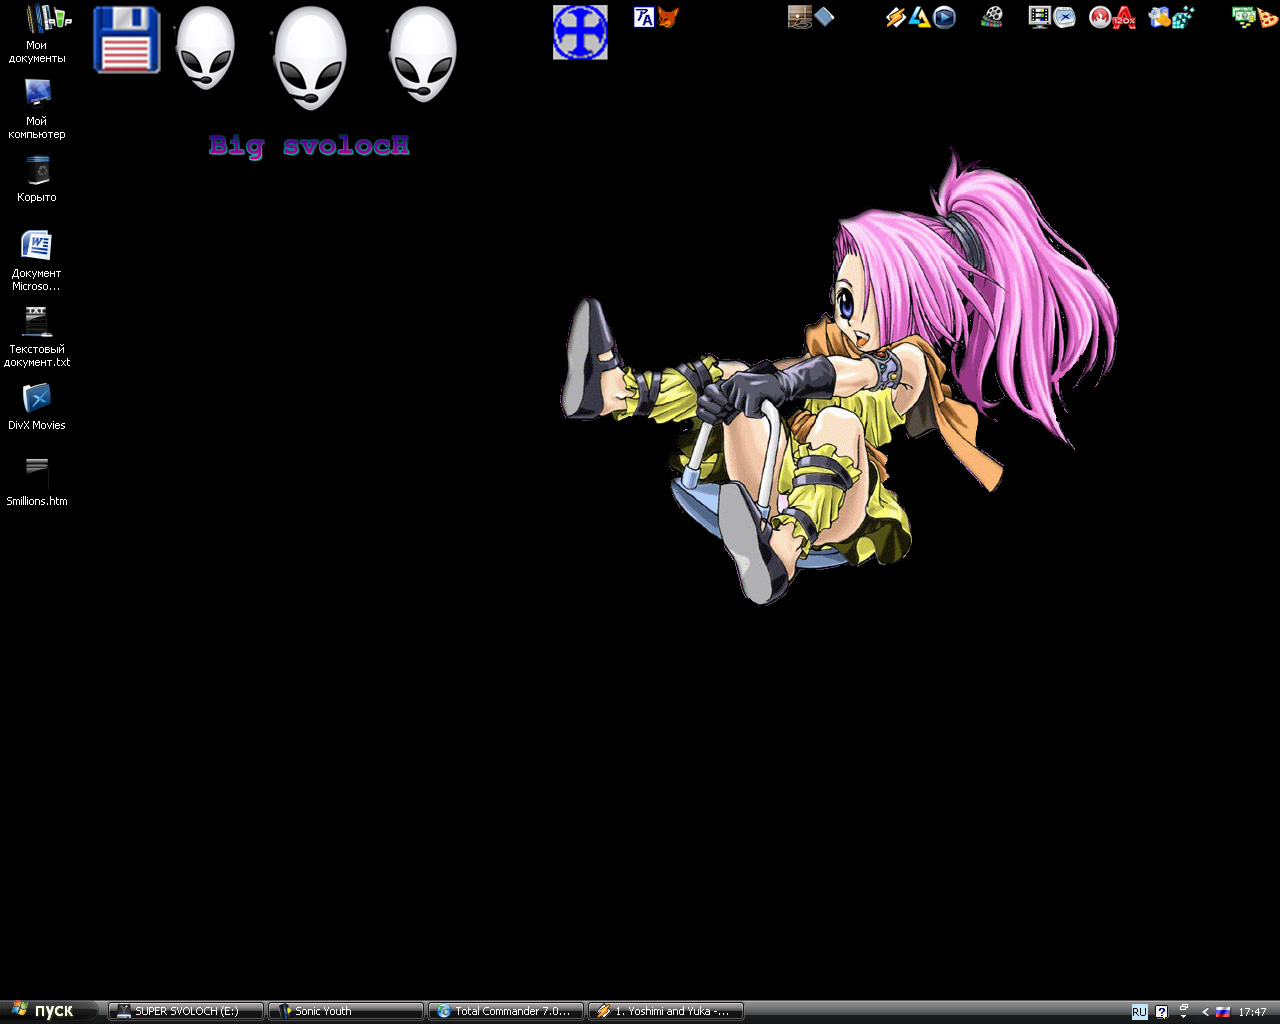Switch to Sonic Youth taskbar window

[346, 1011]
